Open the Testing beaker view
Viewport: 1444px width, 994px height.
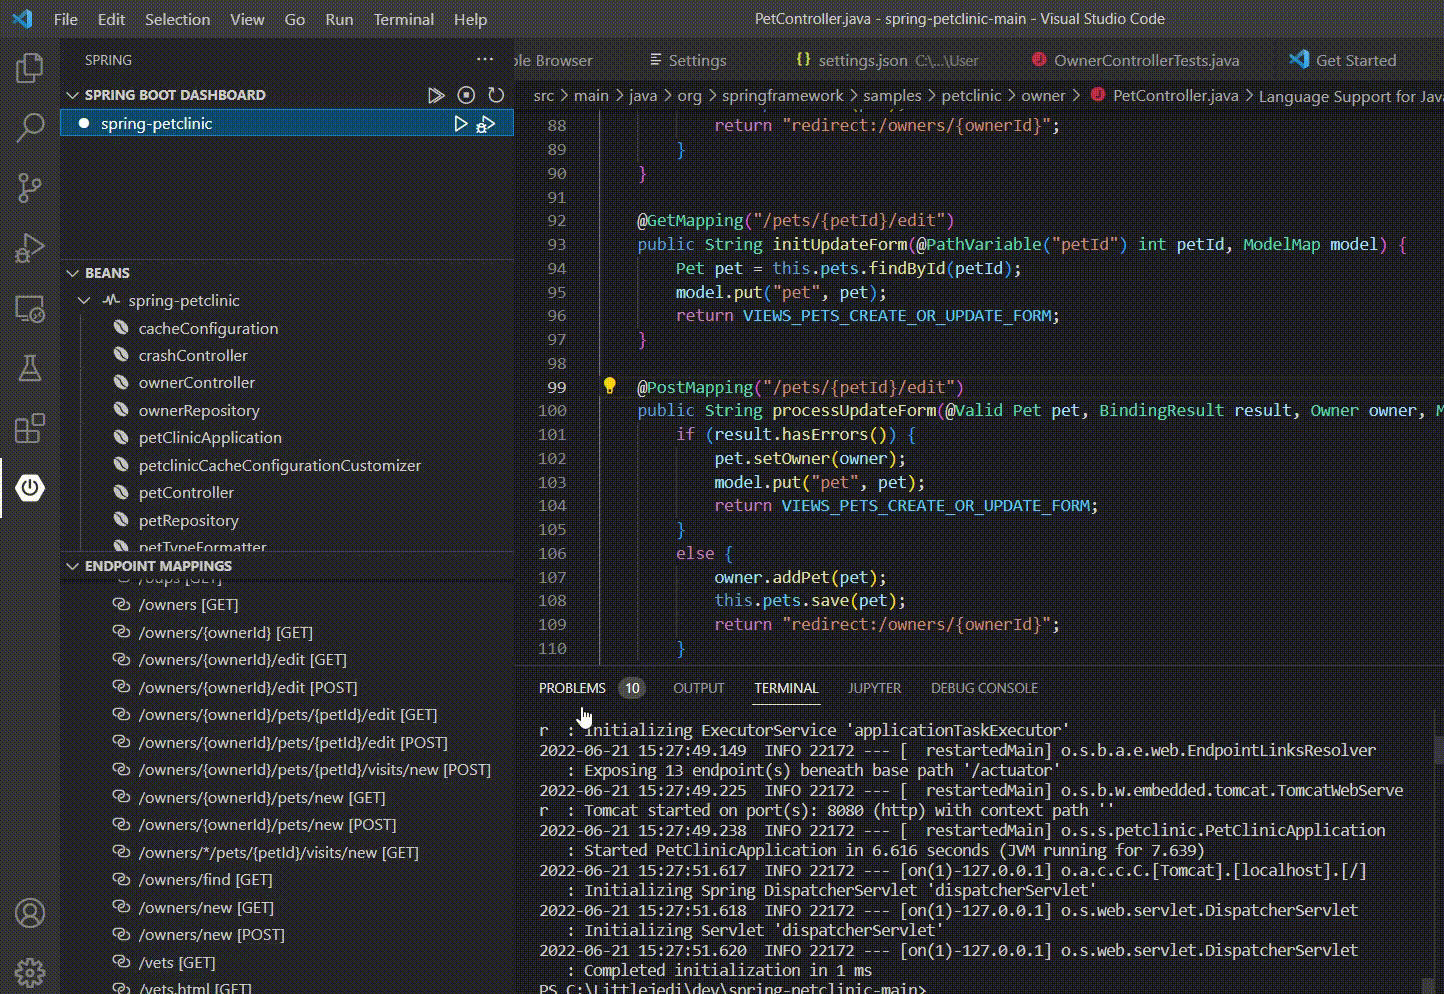click(30, 368)
